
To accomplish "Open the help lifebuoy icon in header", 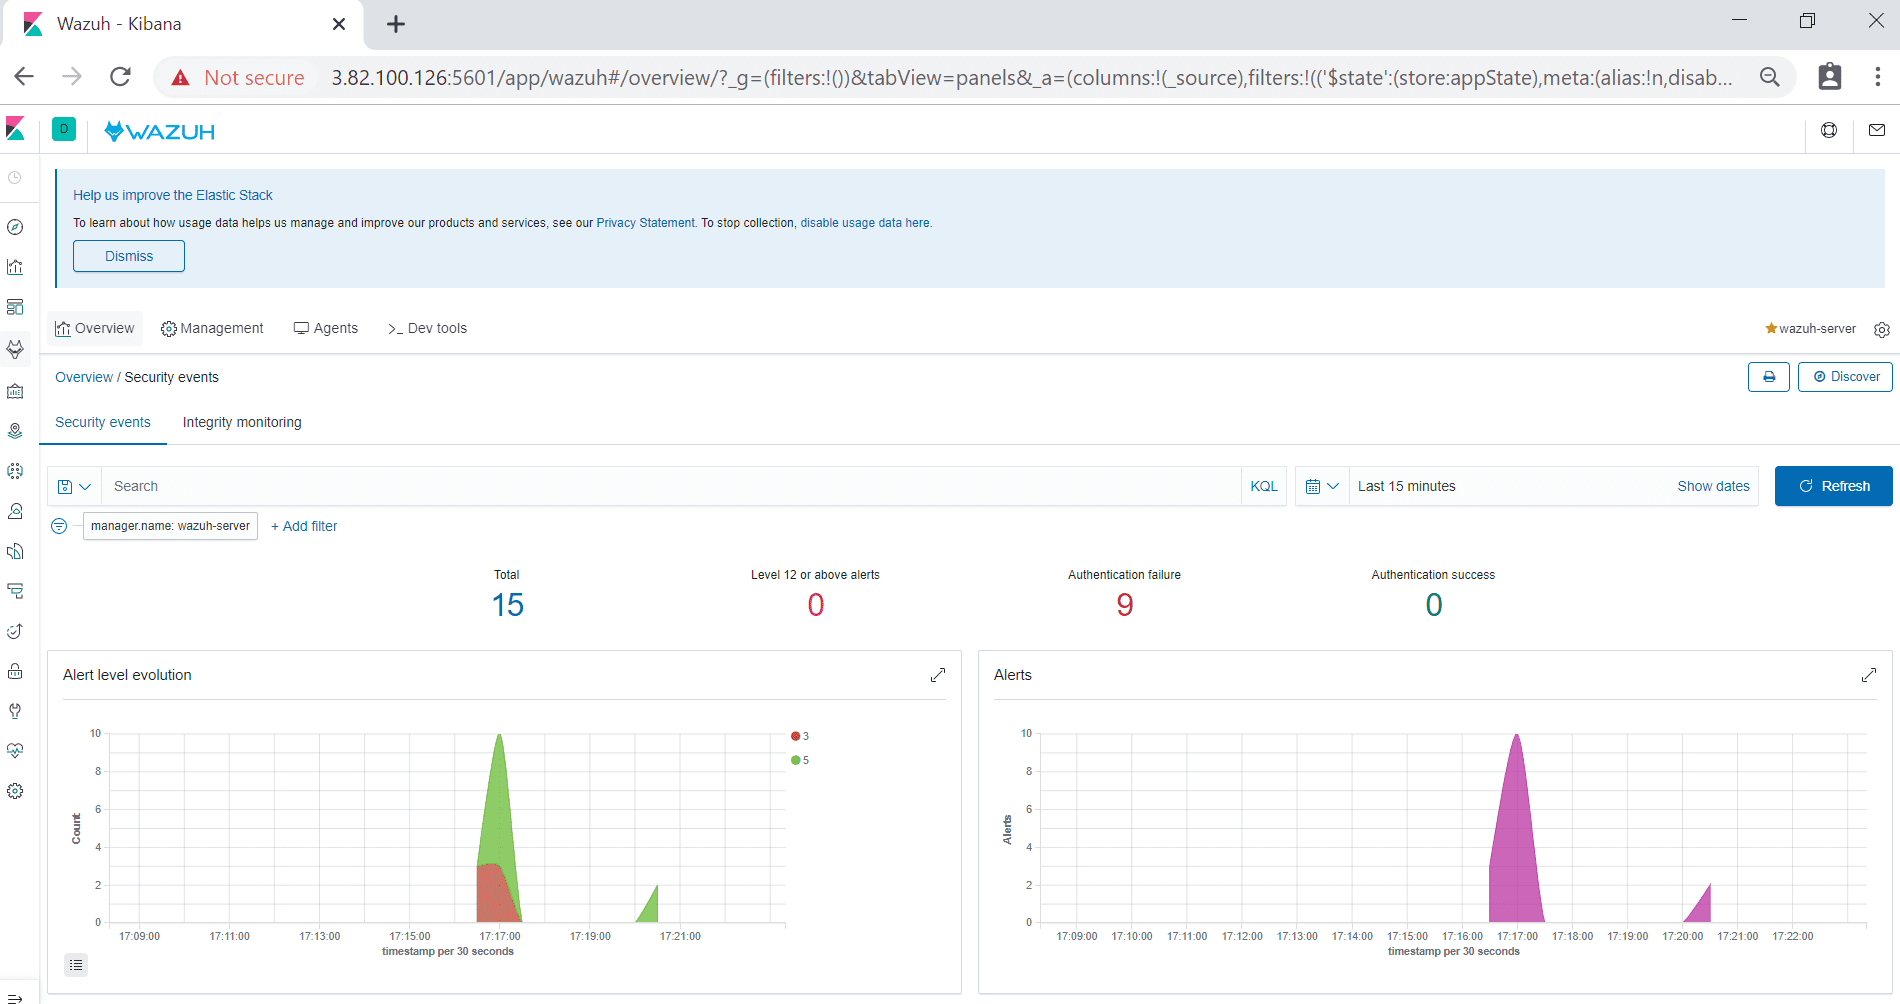I will coord(1829,130).
